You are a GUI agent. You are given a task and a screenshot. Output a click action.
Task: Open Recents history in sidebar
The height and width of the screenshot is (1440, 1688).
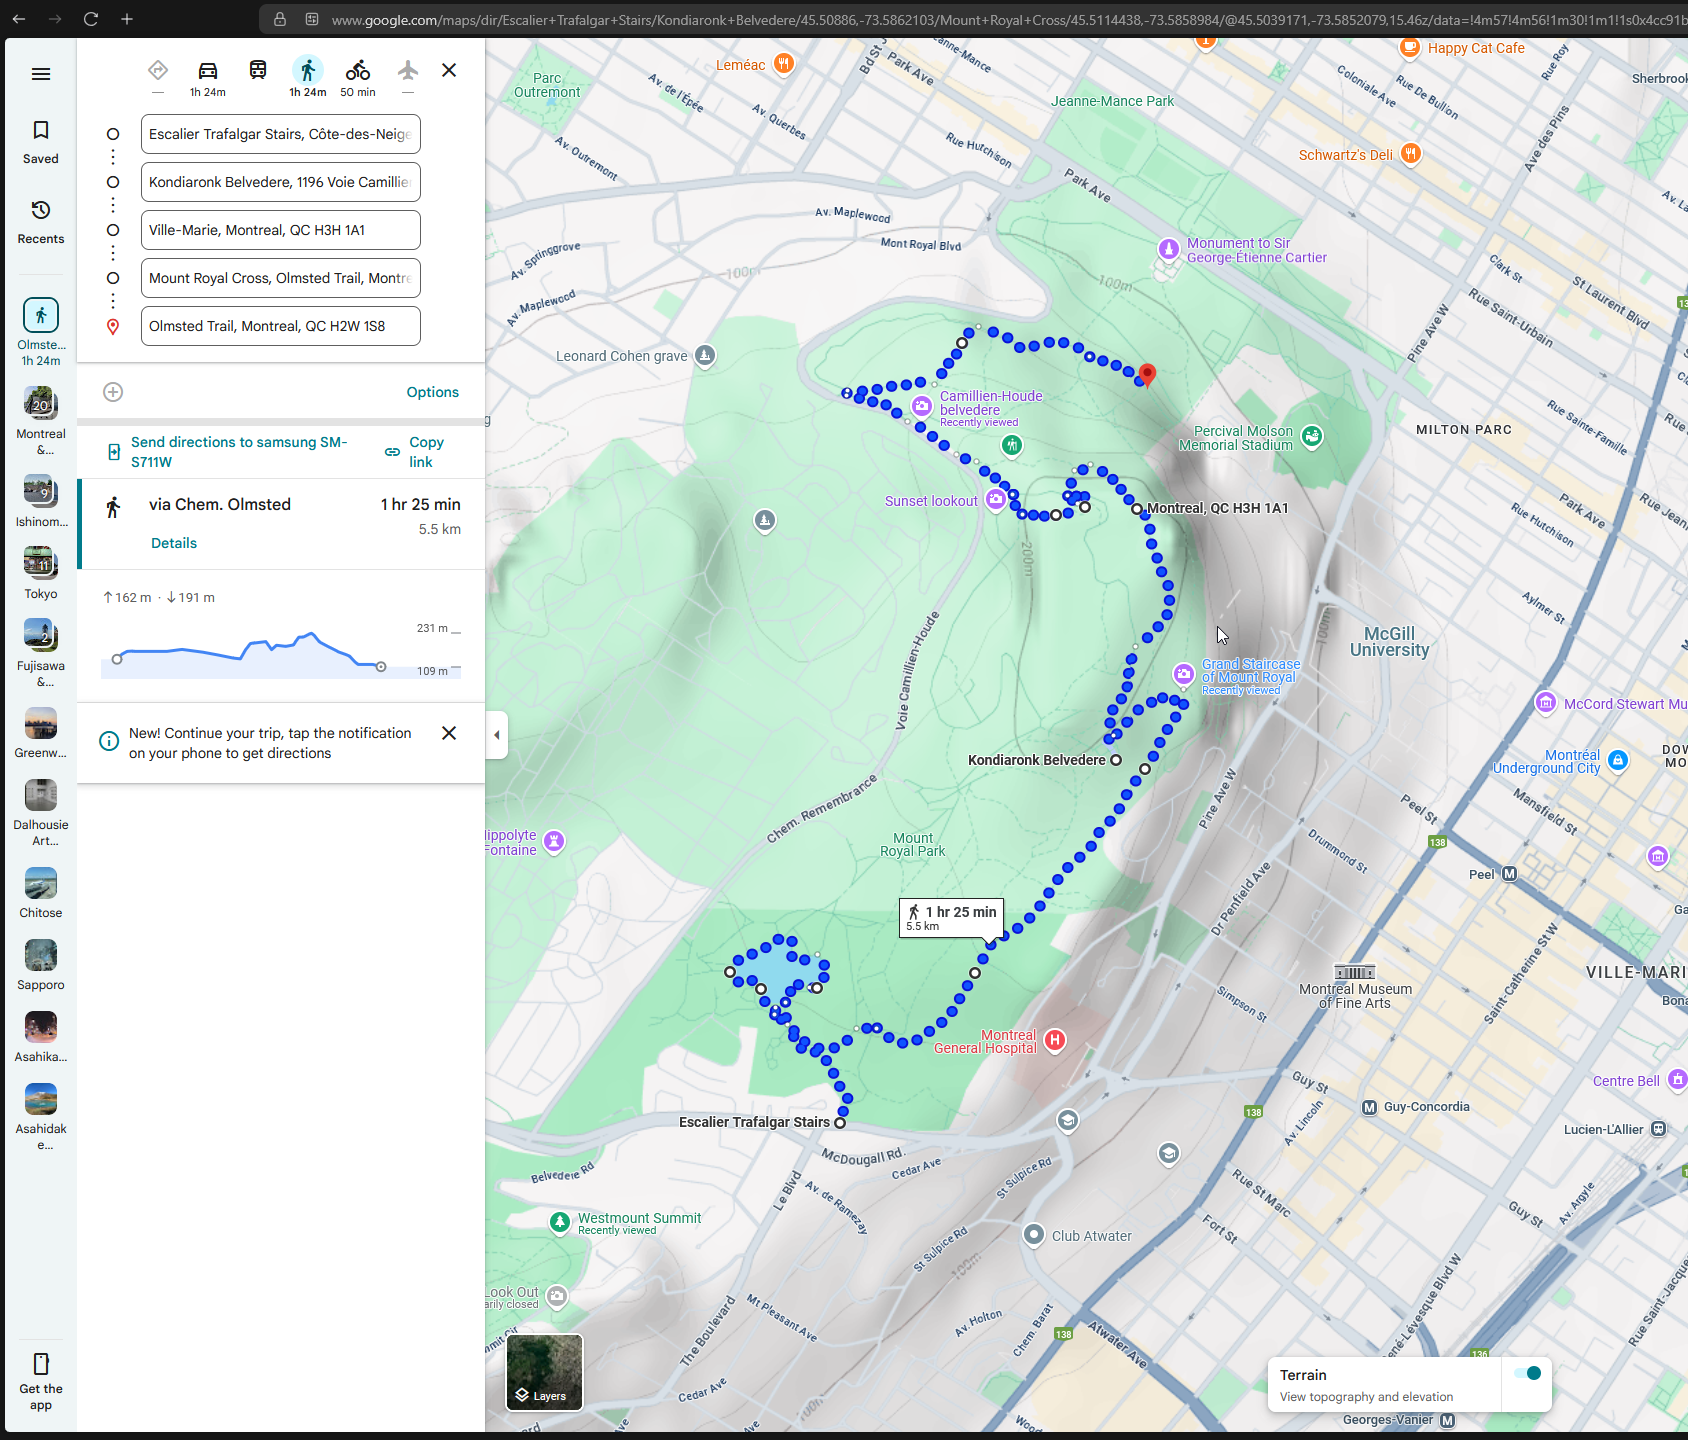tap(41, 222)
